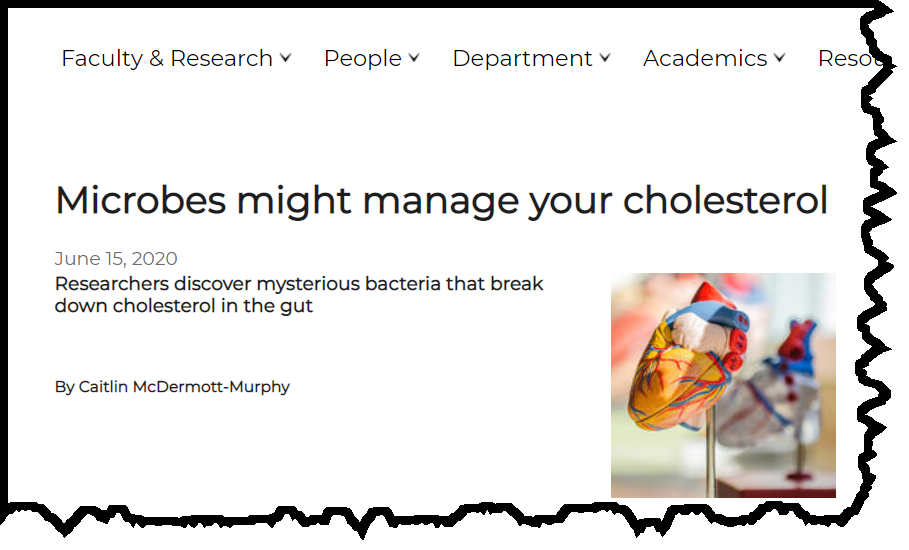The width and height of the screenshot is (909, 550).
Task: Click the word cholesterol in the headline
Action: [x=725, y=201]
